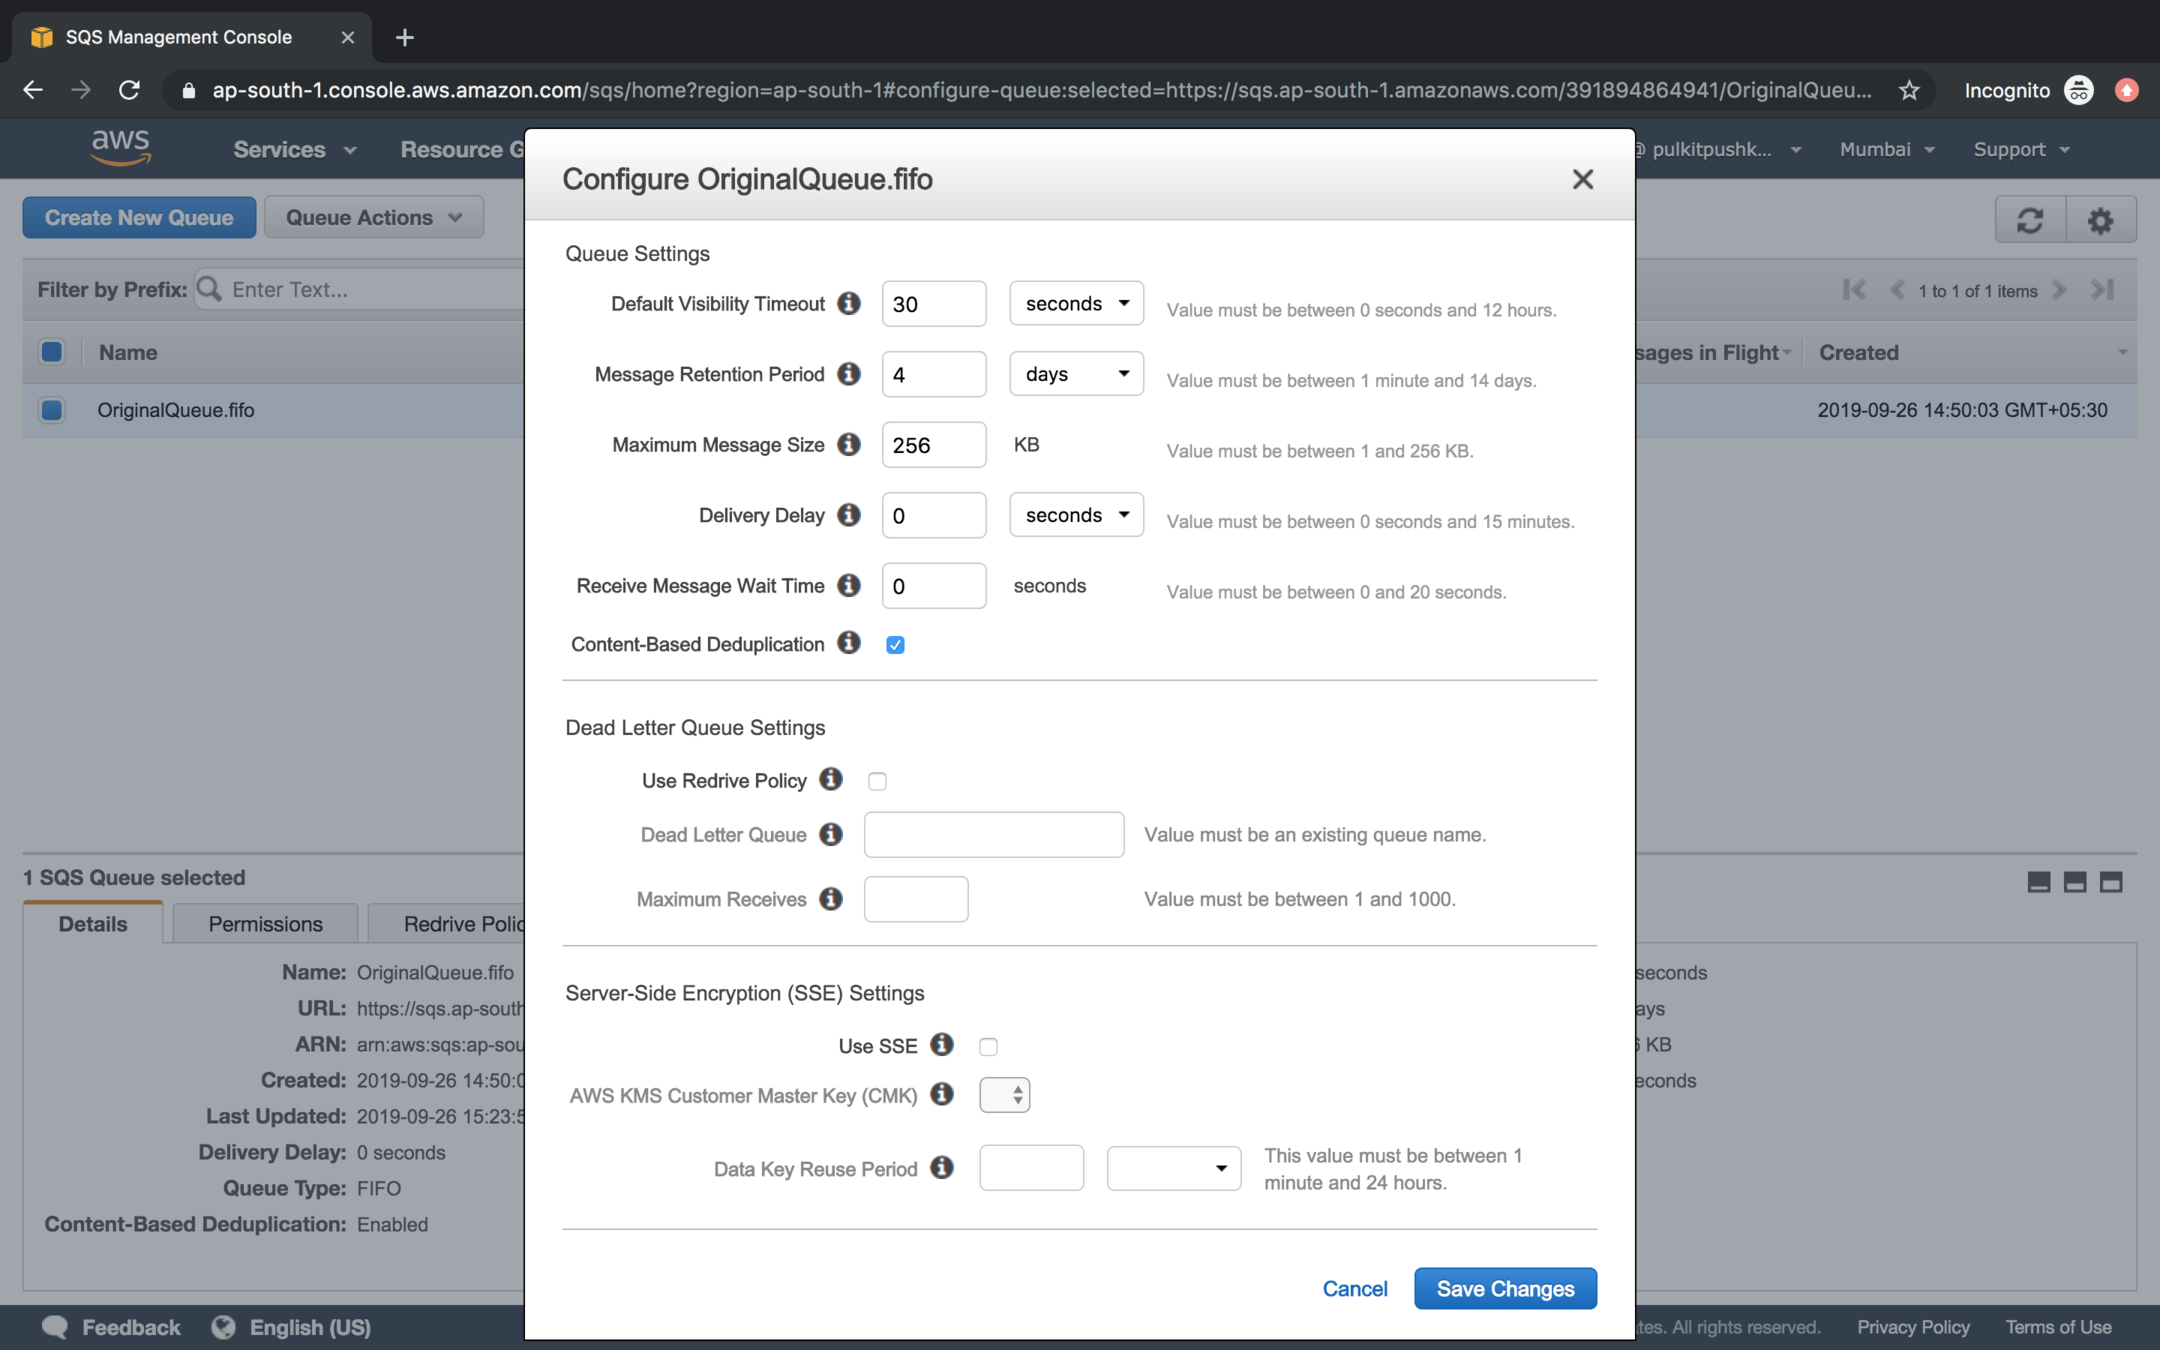The image size is (2160, 1350).
Task: Click the Save Changes button
Action: 1504,1288
